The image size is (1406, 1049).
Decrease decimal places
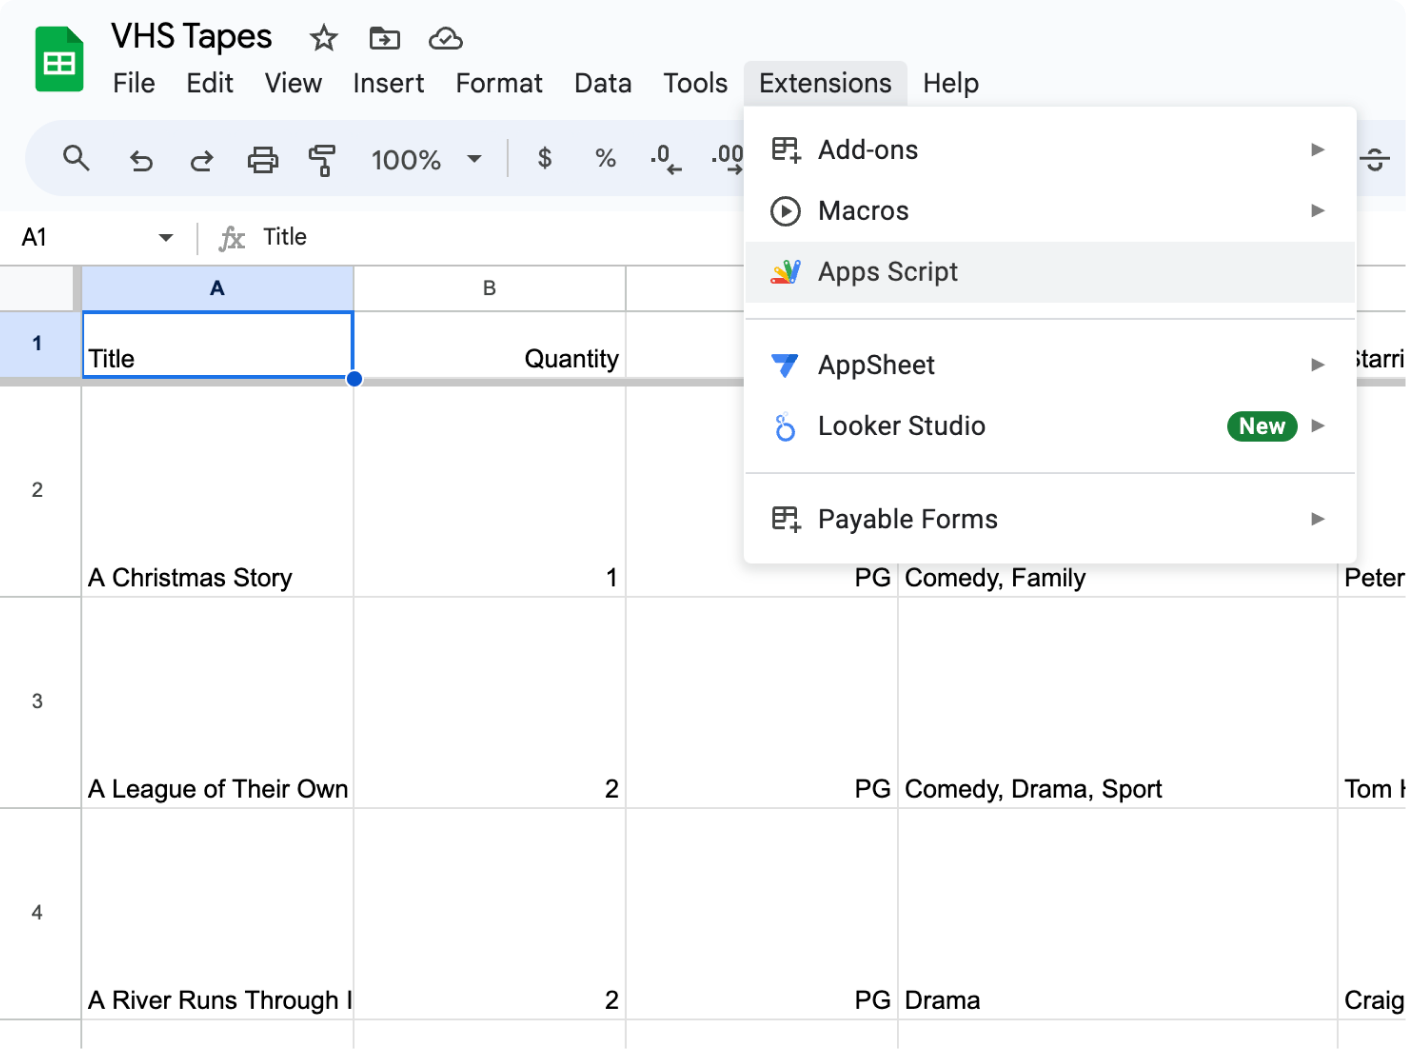click(x=665, y=158)
